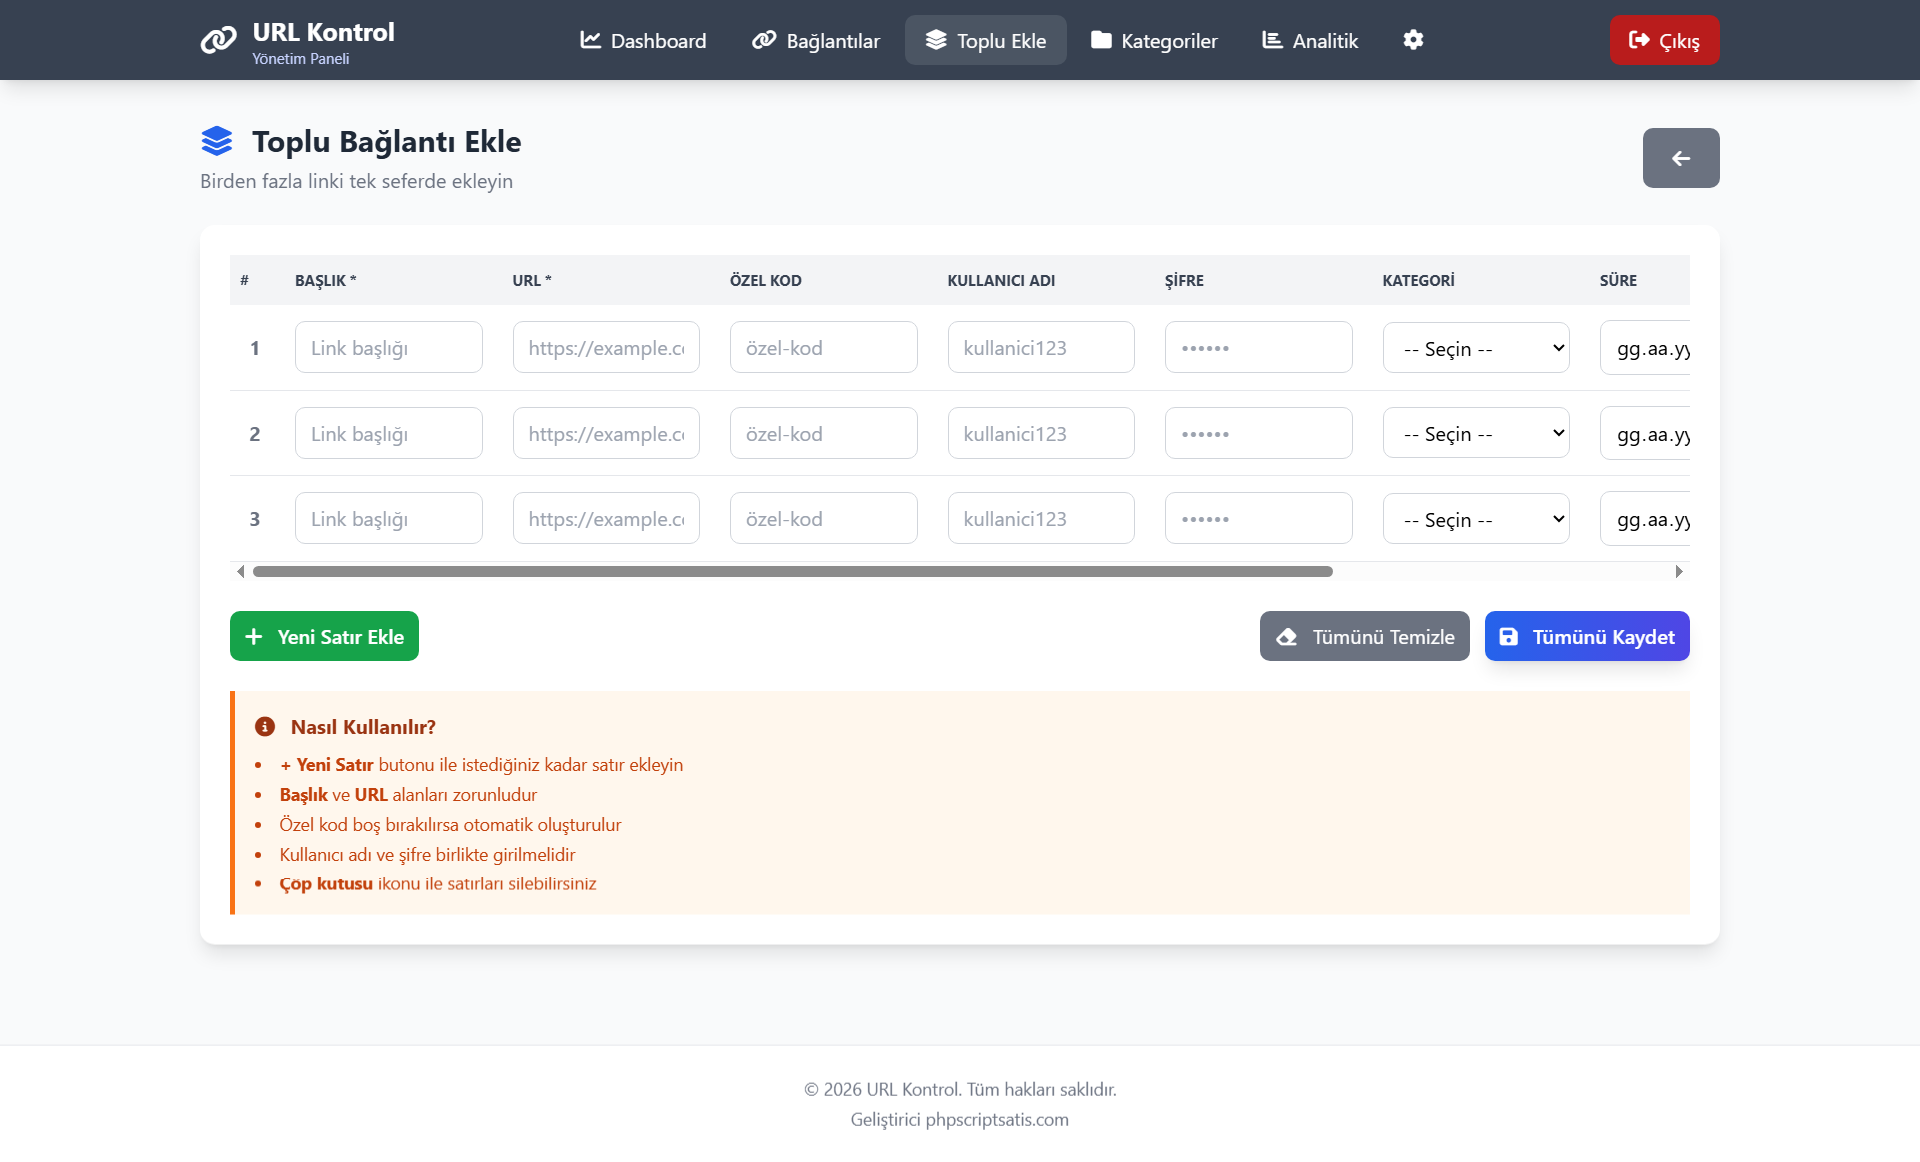Click the back arrow button

tap(1681, 158)
